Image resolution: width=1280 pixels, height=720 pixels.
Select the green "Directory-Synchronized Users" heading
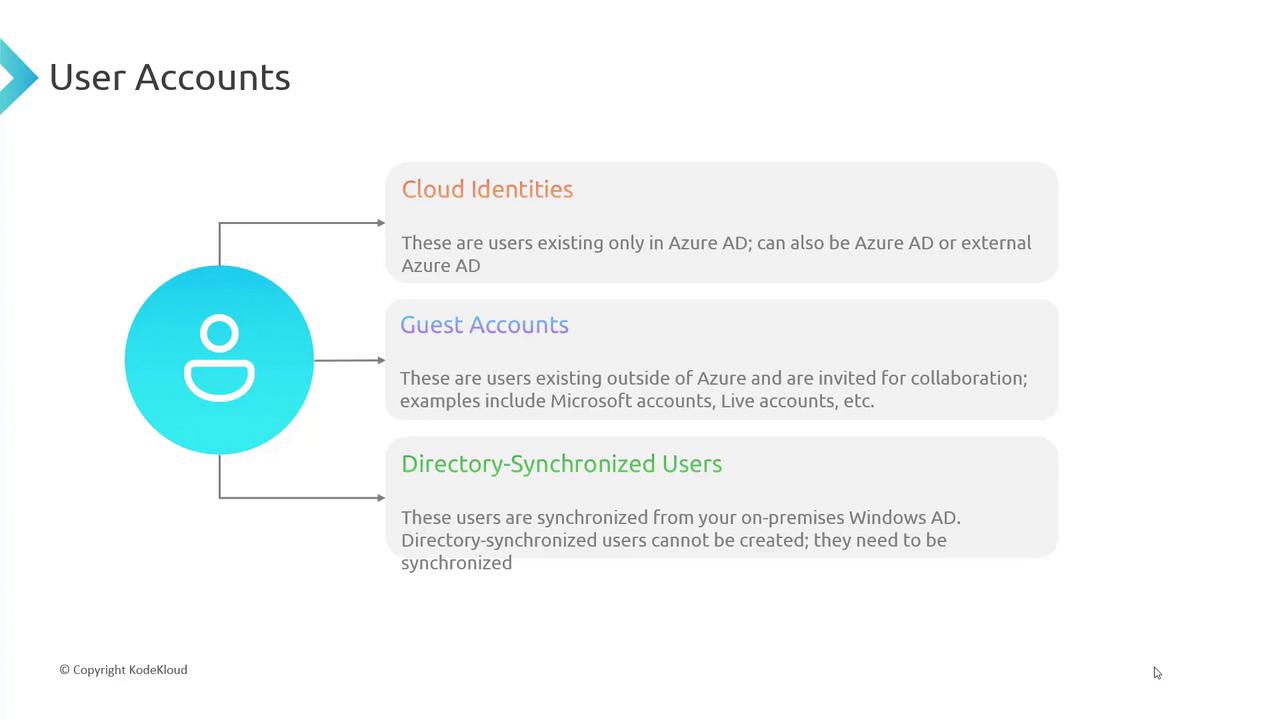click(x=561, y=464)
